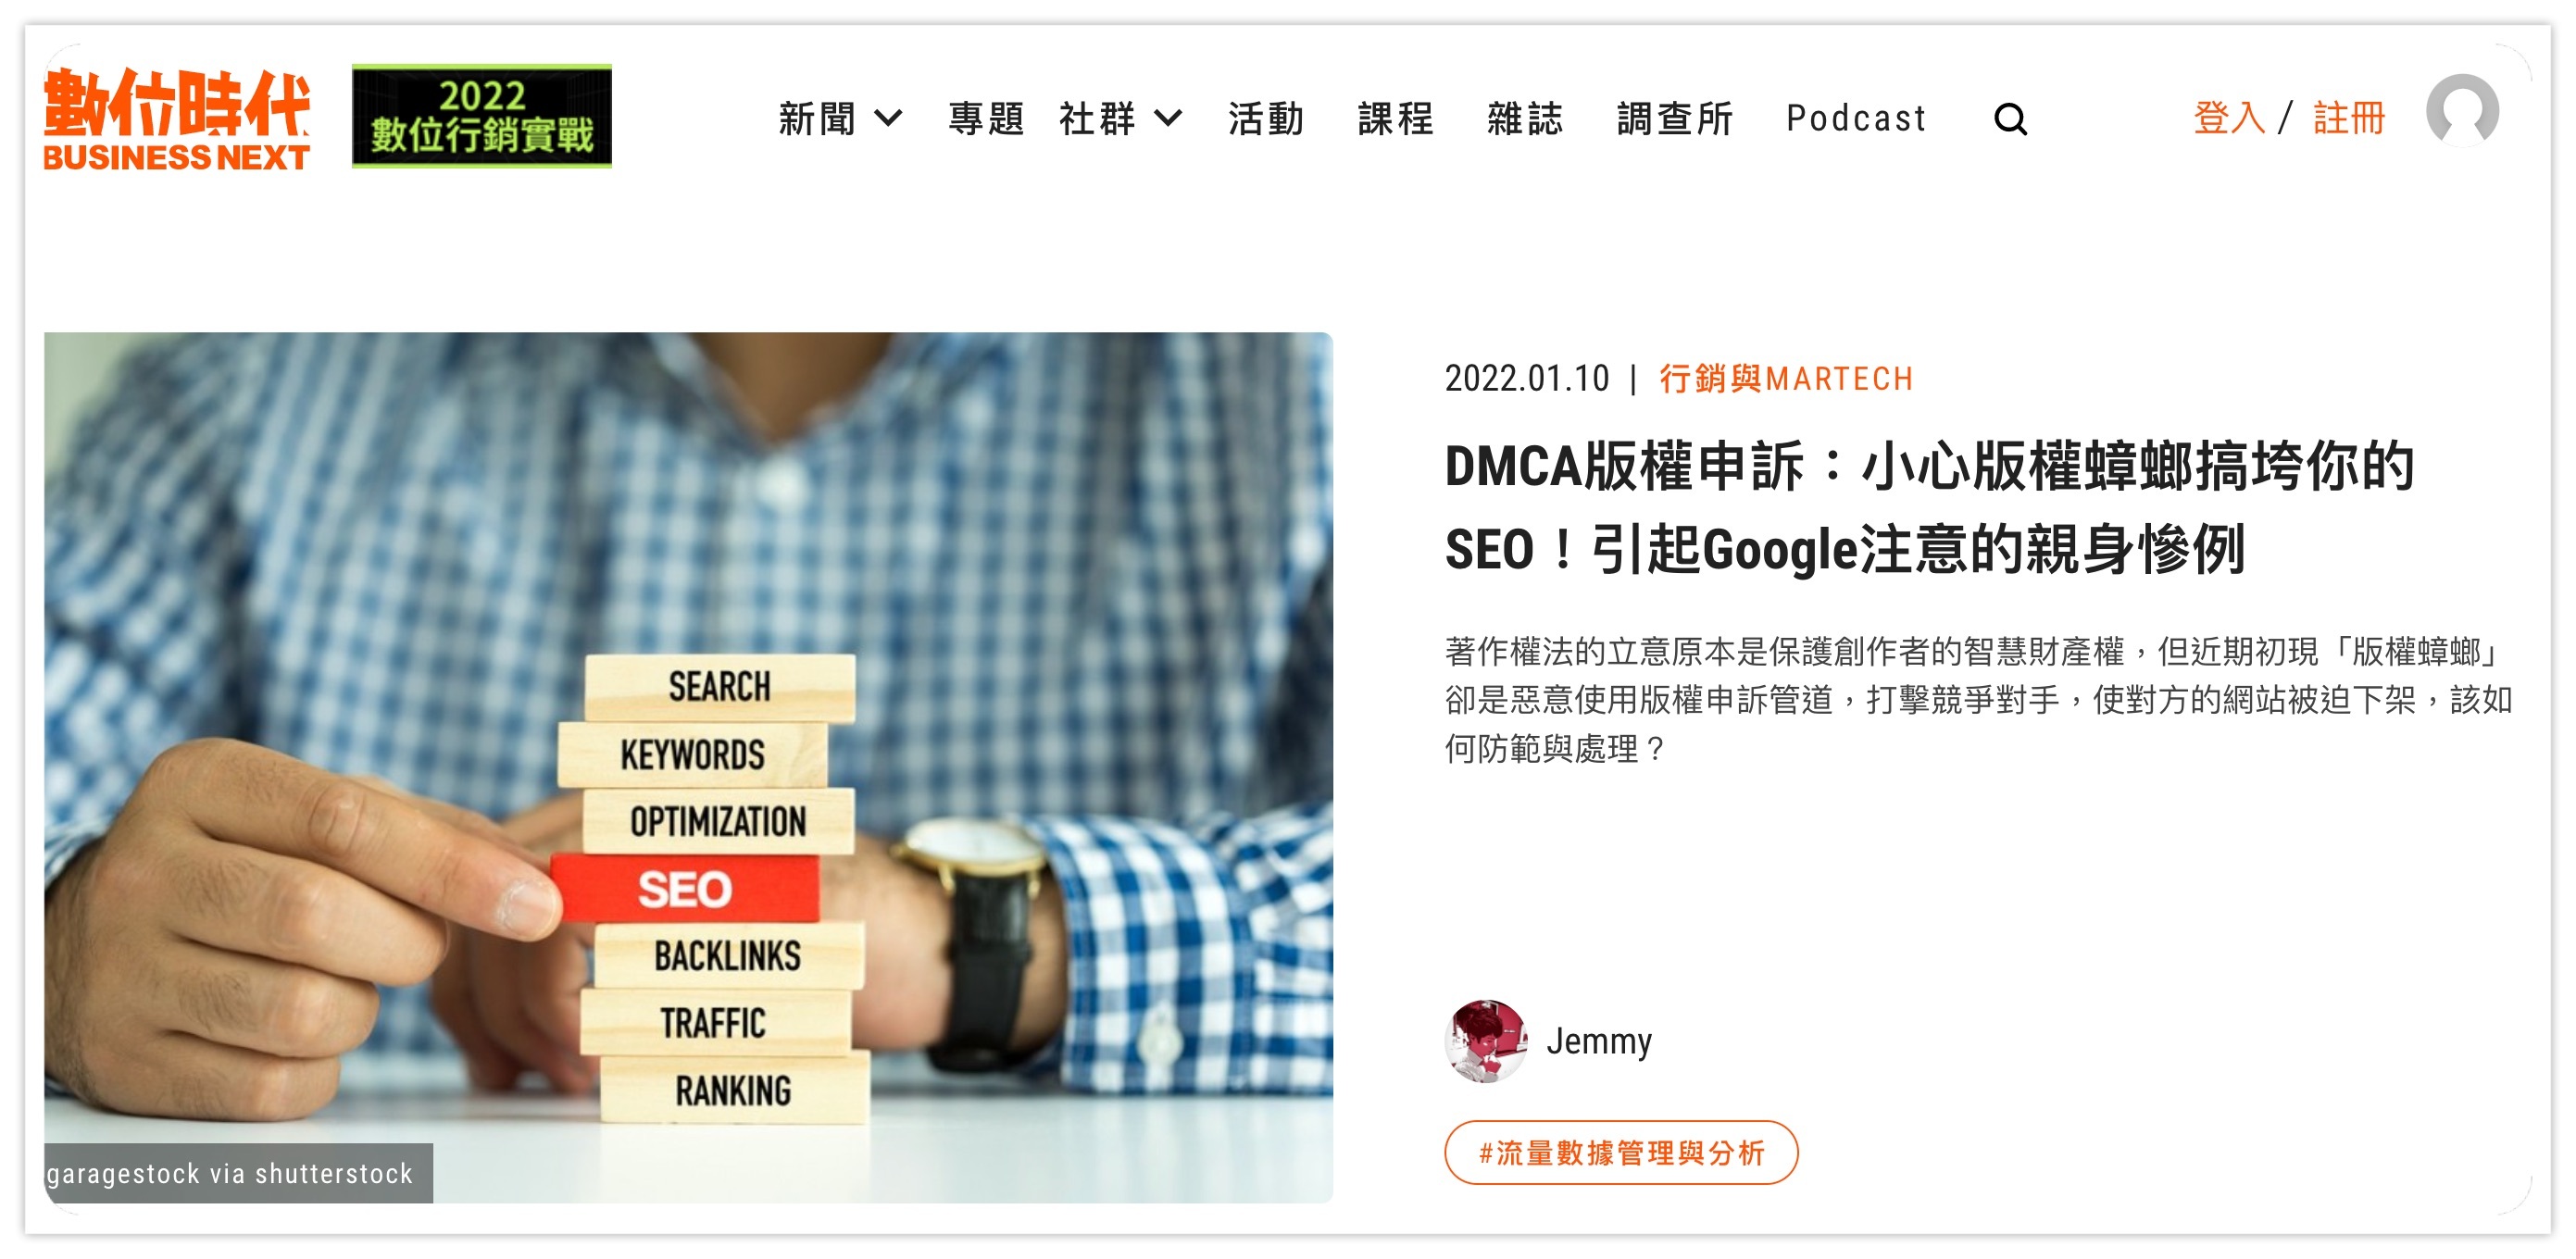
Task: Click the #流量數據管理與分析 tag button
Action: tap(1621, 1153)
